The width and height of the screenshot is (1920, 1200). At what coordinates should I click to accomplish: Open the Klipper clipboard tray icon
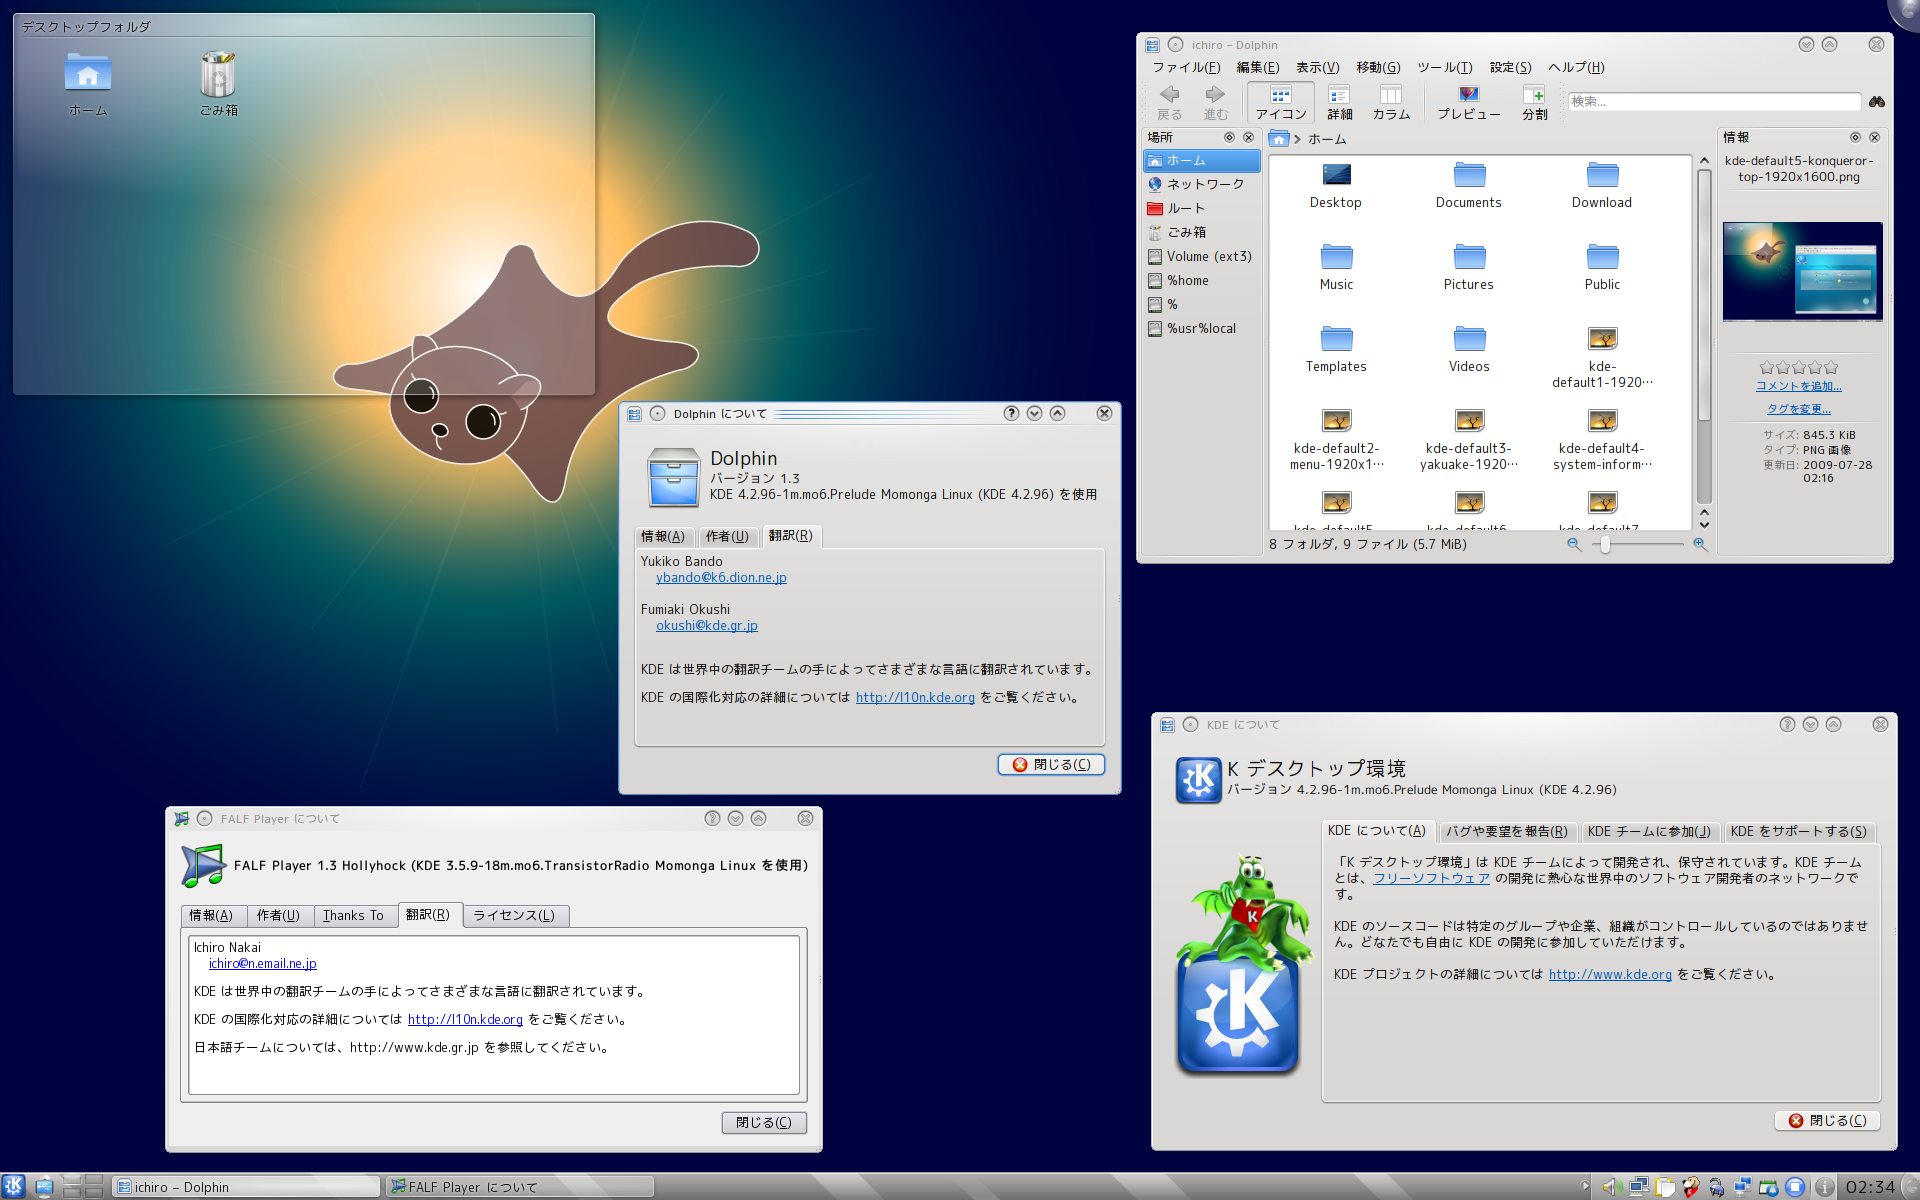tap(1664, 1187)
